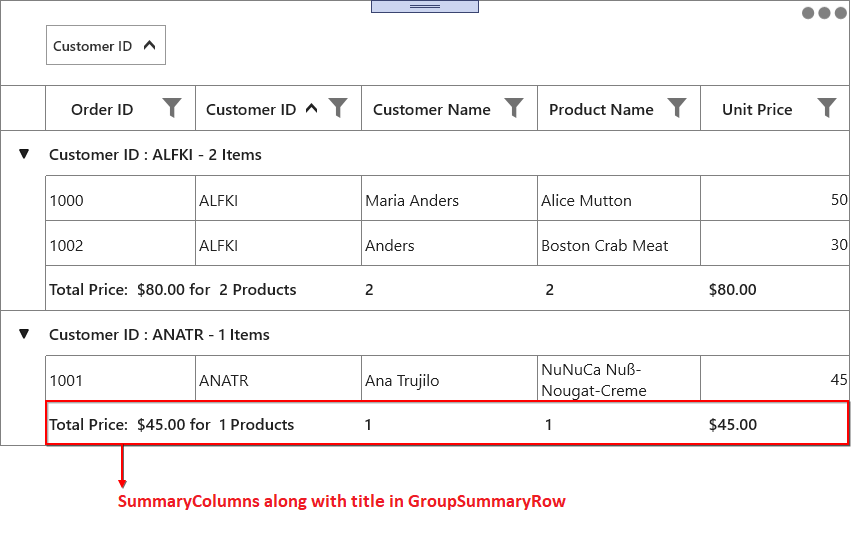Screen dimensions: 851x544
Task: Click the unit price 50 cell
Action: (775, 198)
